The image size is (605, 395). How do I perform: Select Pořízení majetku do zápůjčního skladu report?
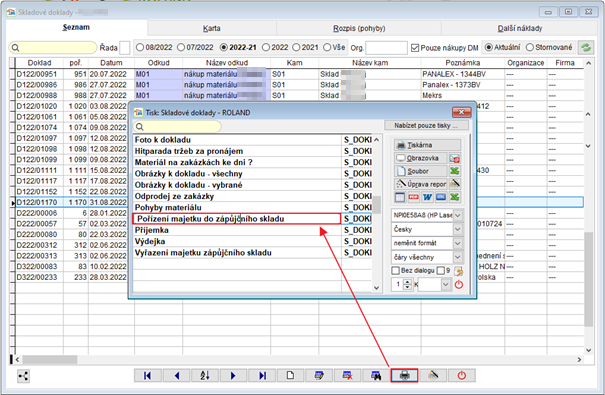point(237,219)
